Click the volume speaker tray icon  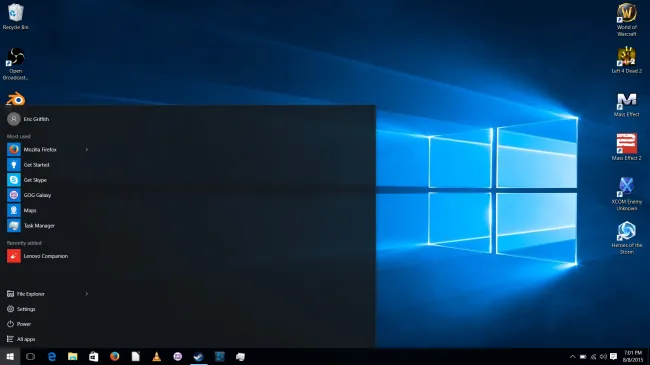click(603, 357)
